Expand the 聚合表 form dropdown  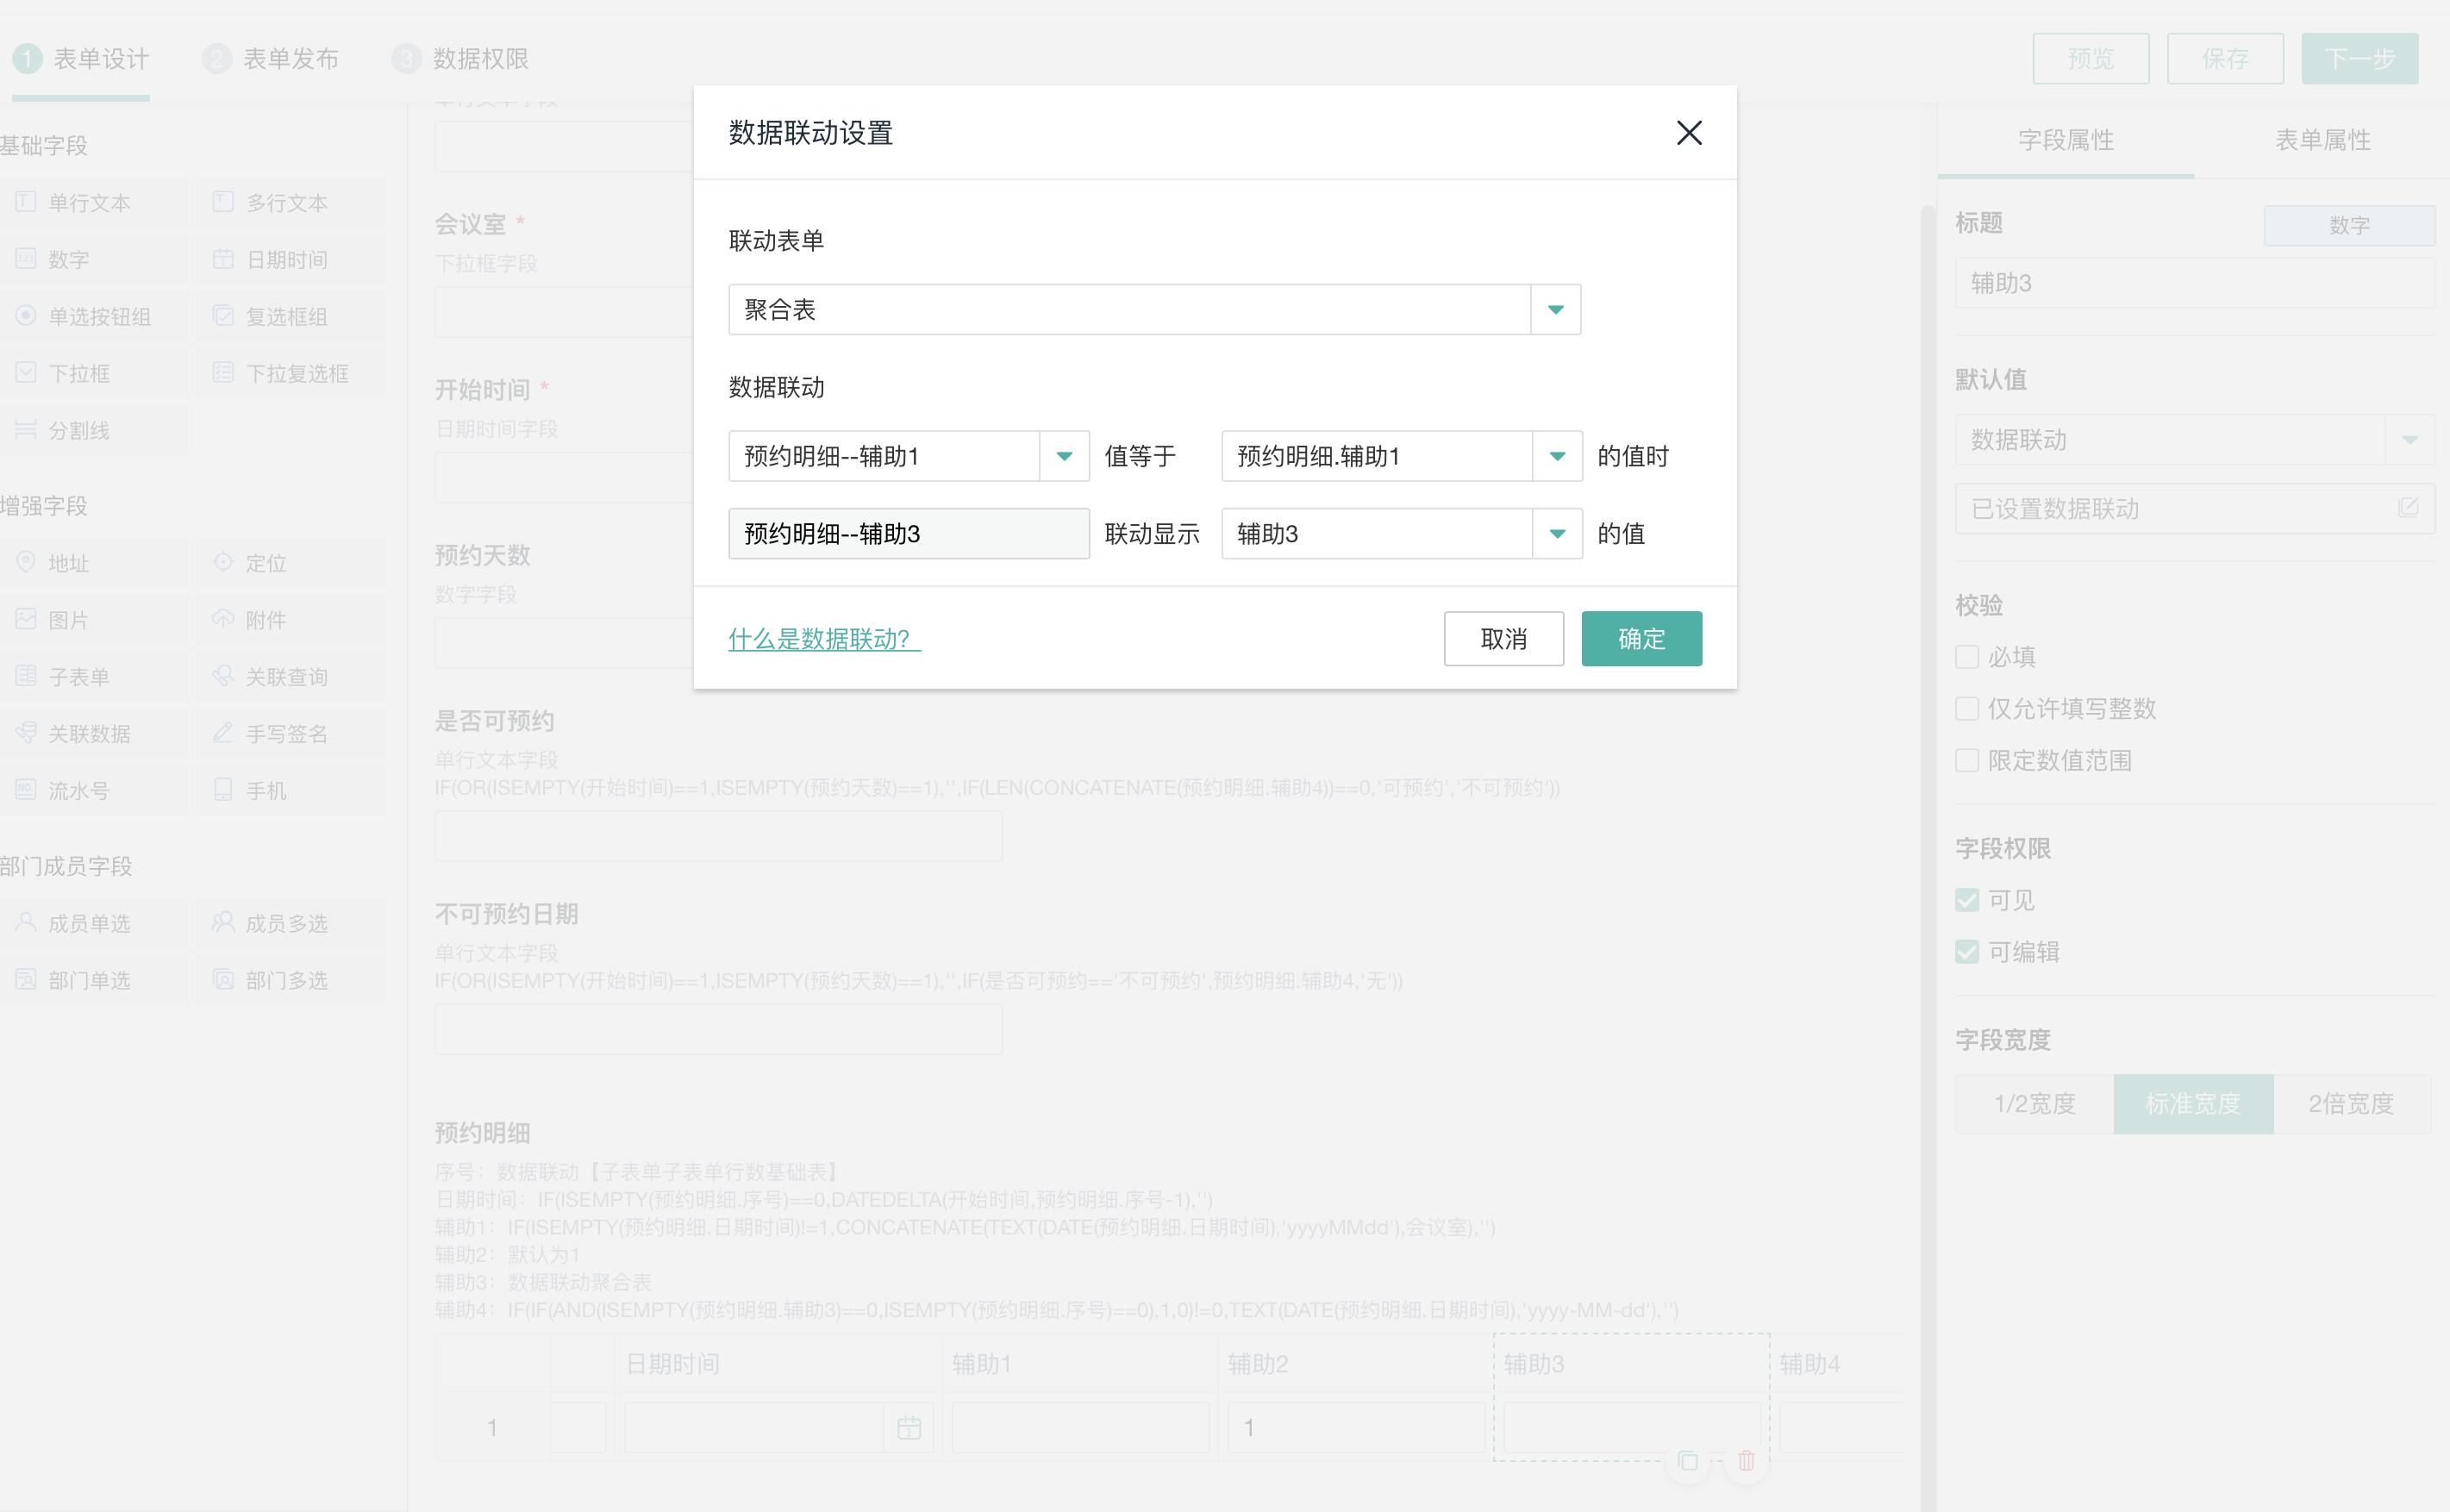coord(1555,310)
